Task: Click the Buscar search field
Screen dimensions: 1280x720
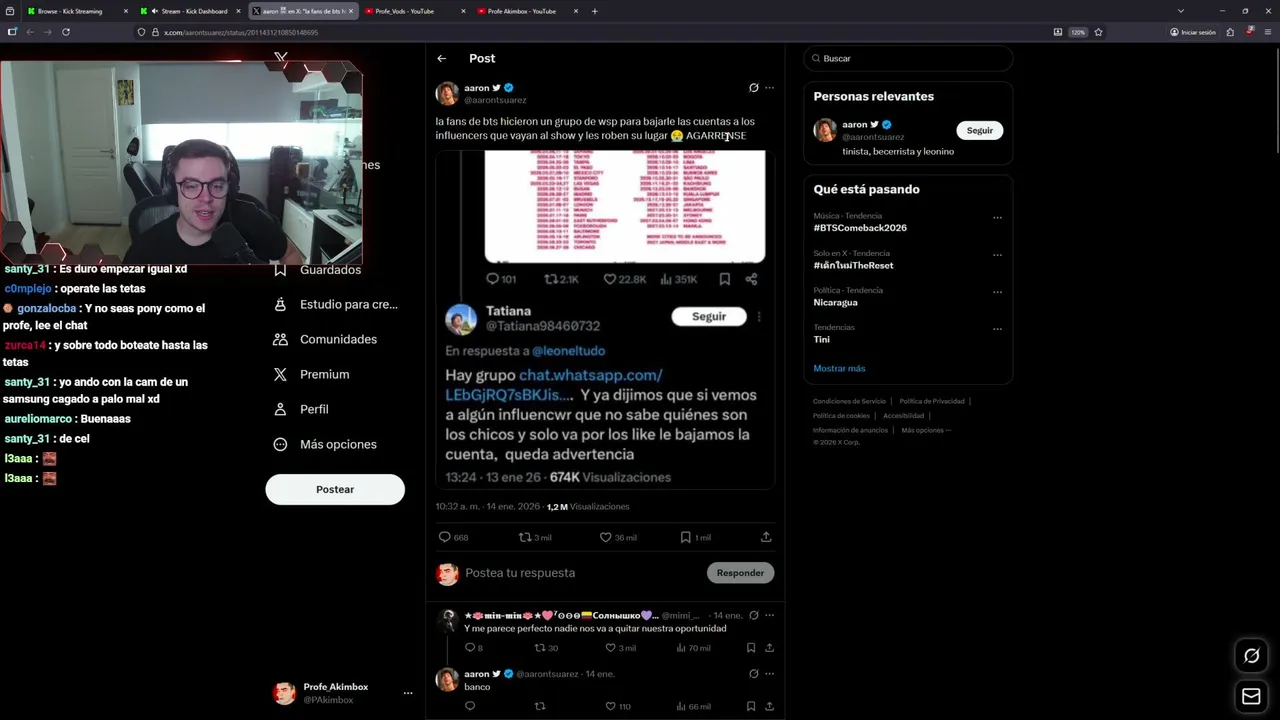Action: click(x=908, y=58)
